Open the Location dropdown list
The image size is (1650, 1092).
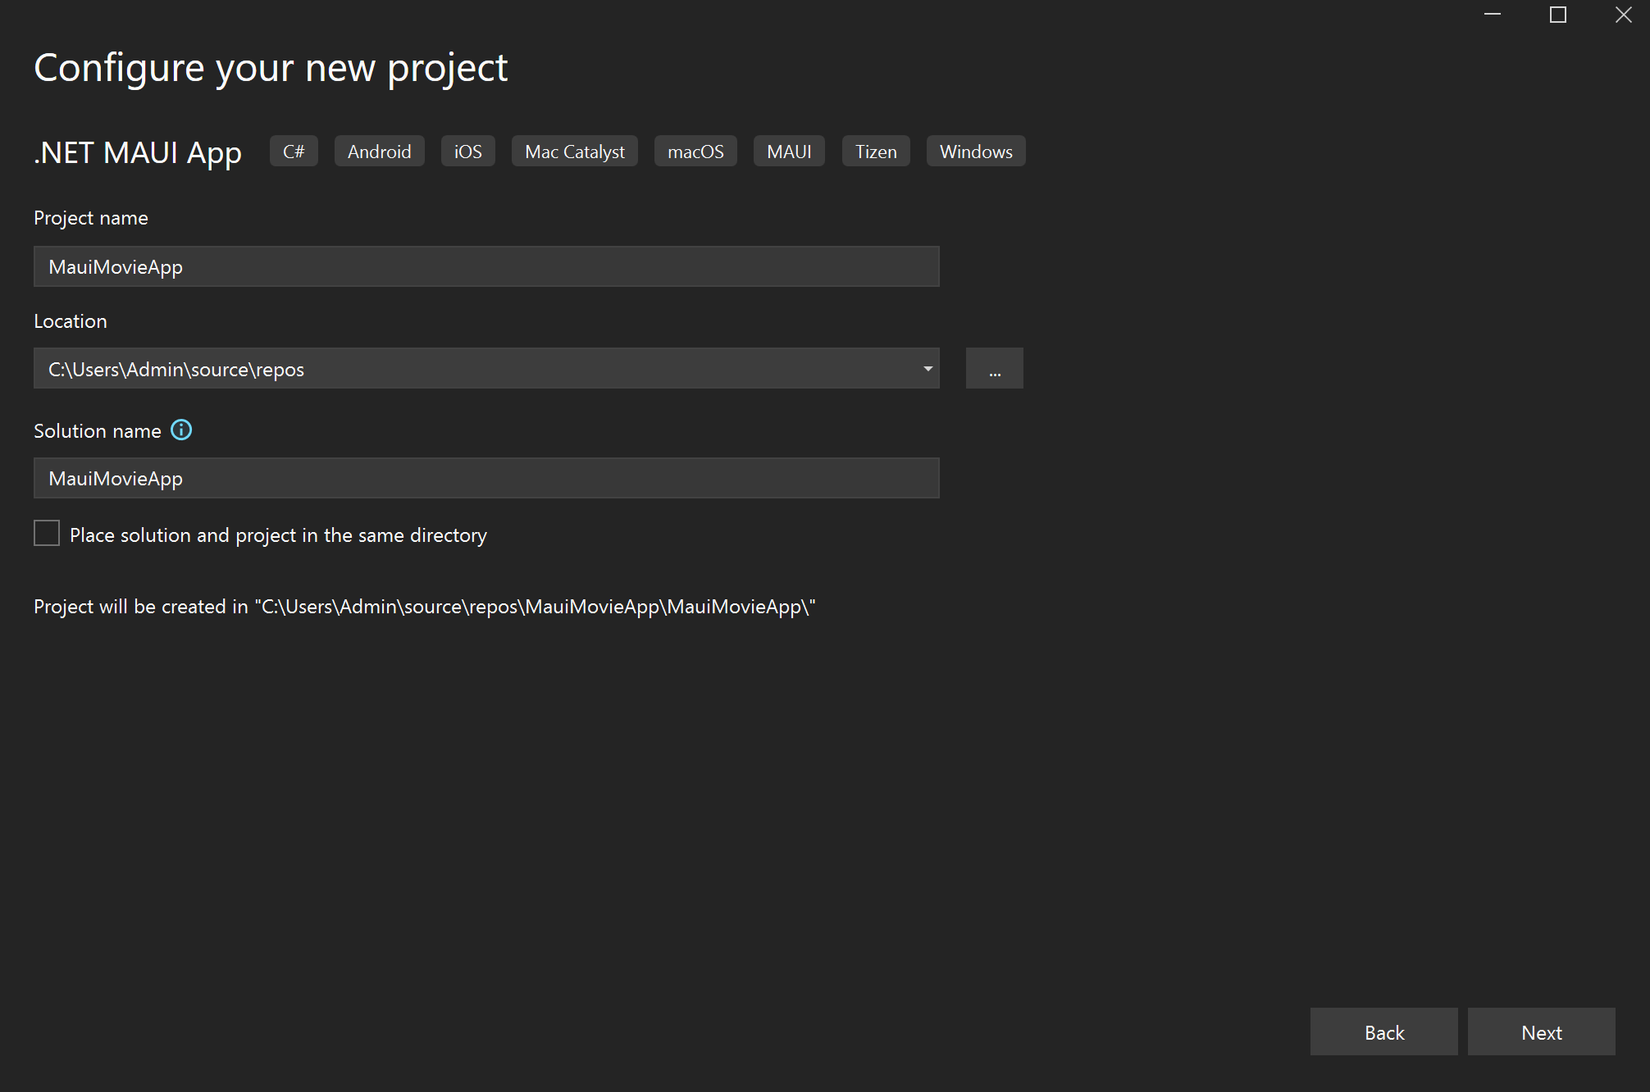point(927,368)
